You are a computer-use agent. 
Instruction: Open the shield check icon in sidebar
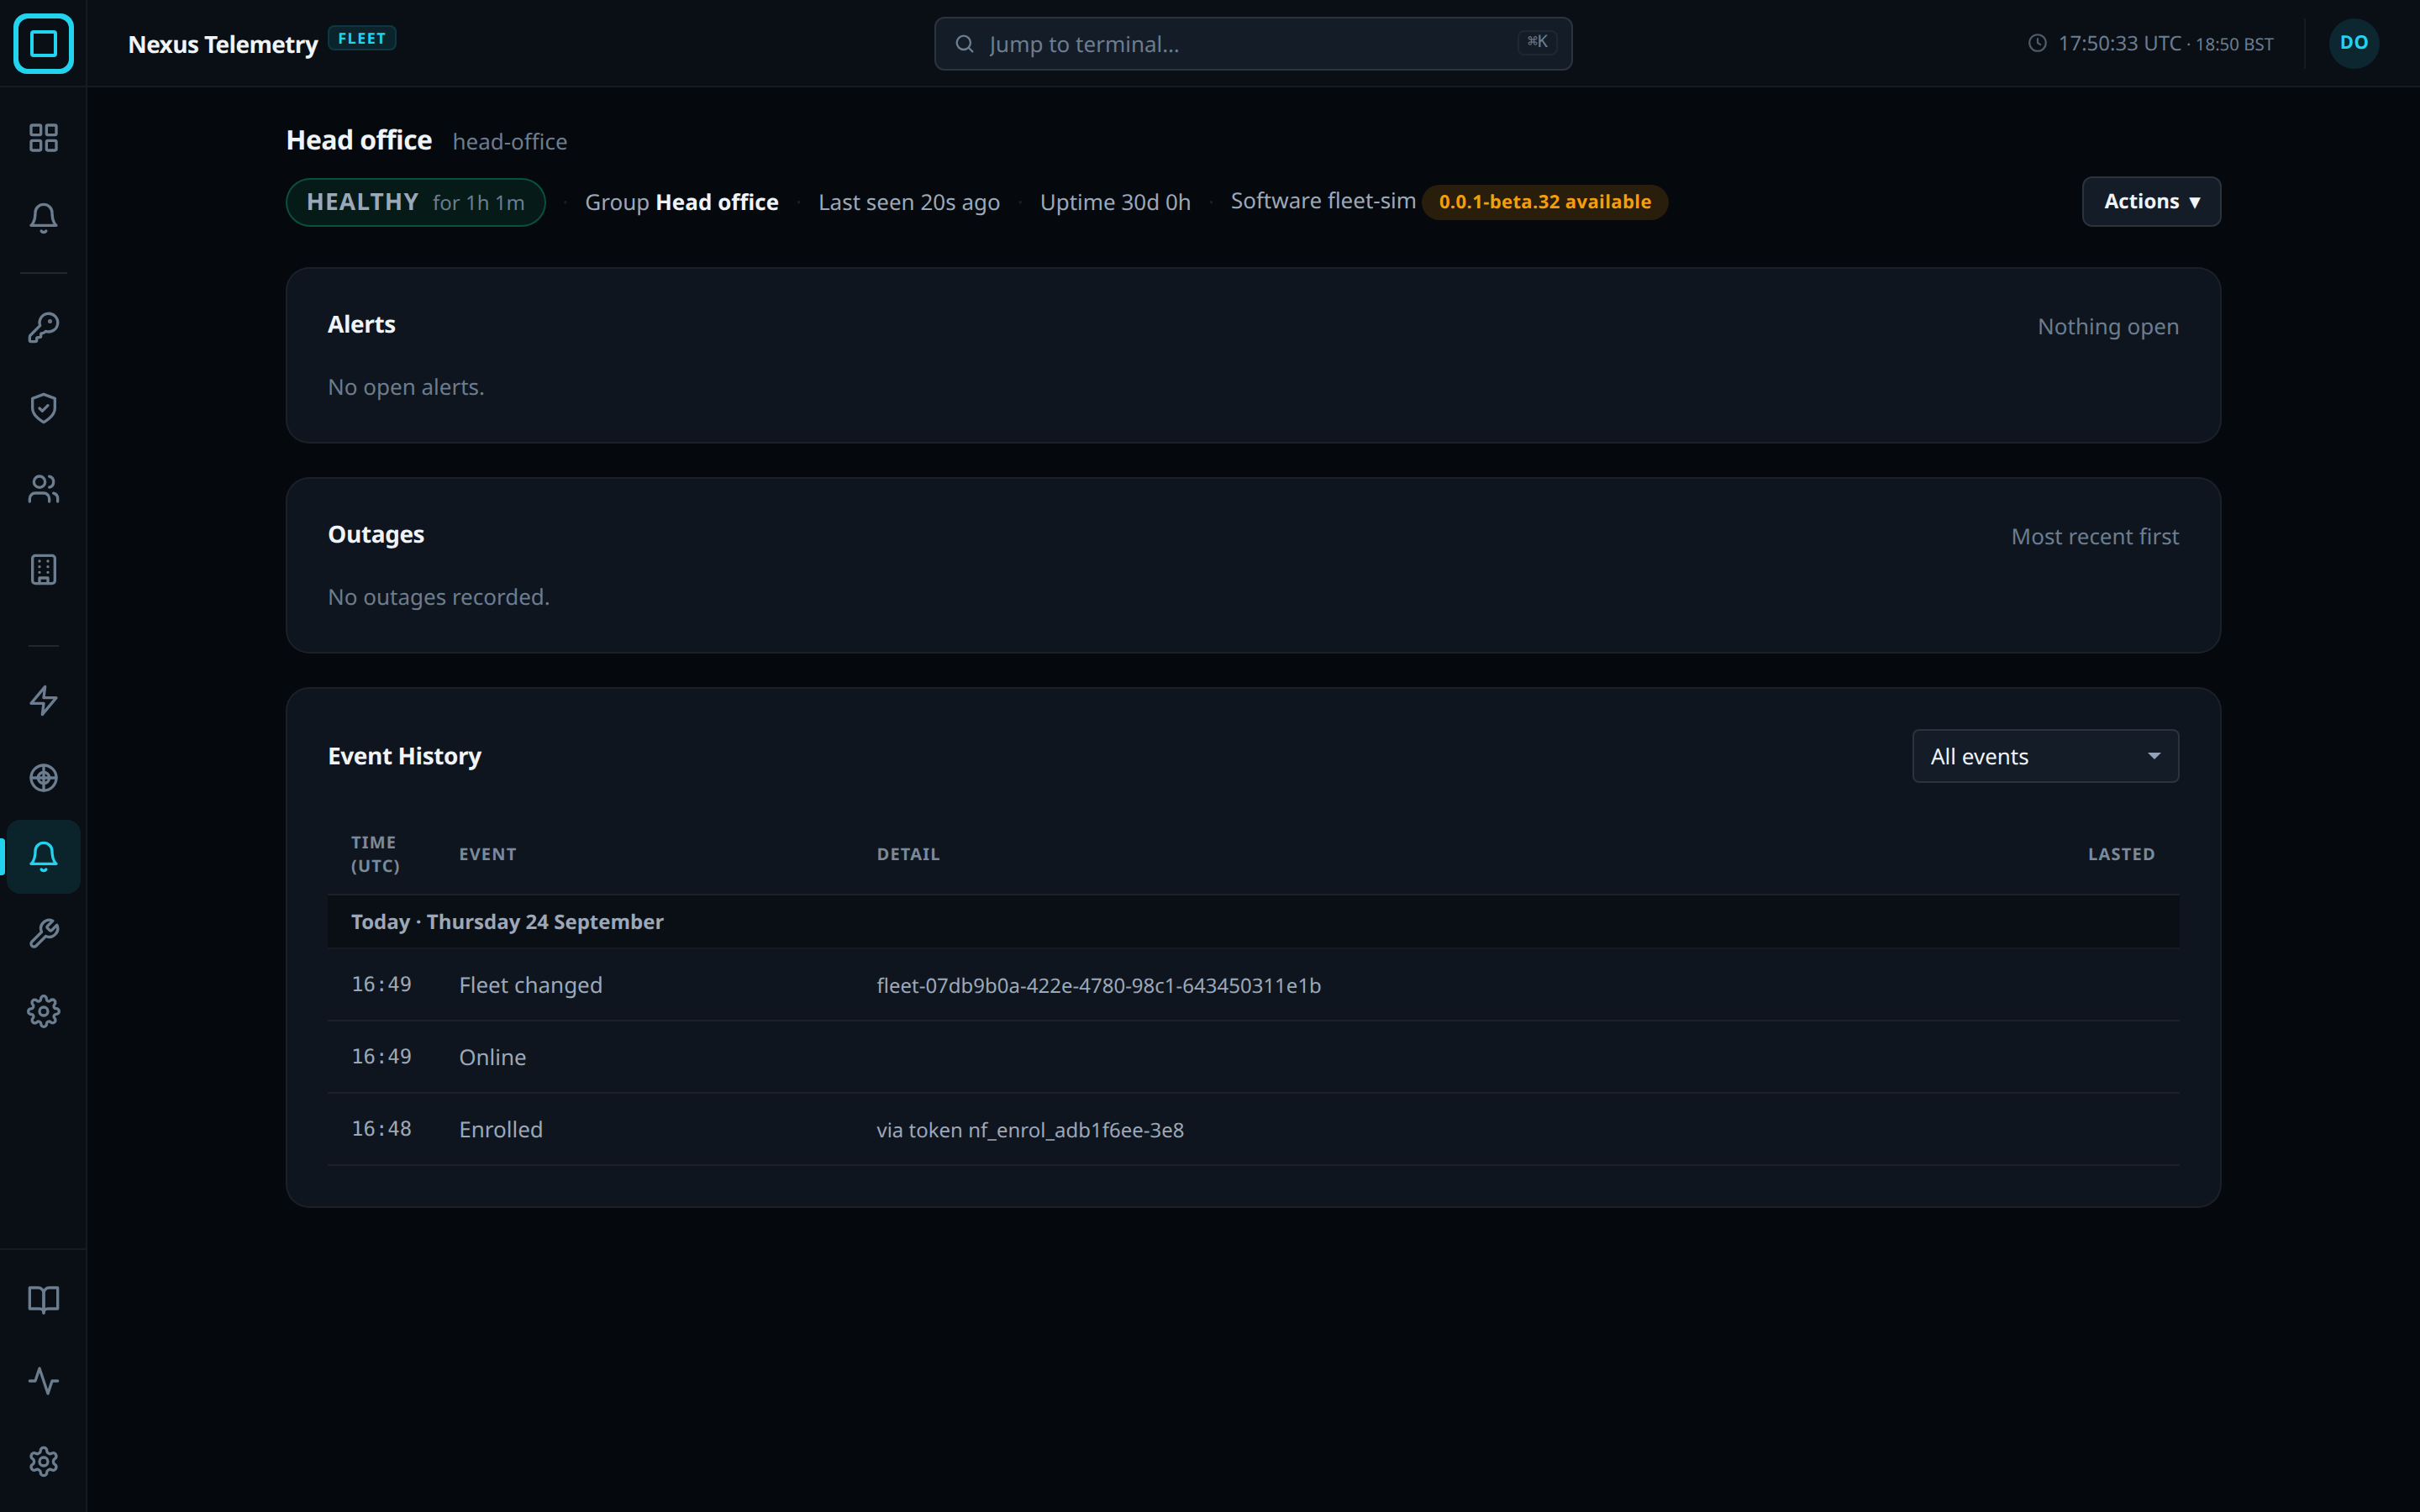43,408
